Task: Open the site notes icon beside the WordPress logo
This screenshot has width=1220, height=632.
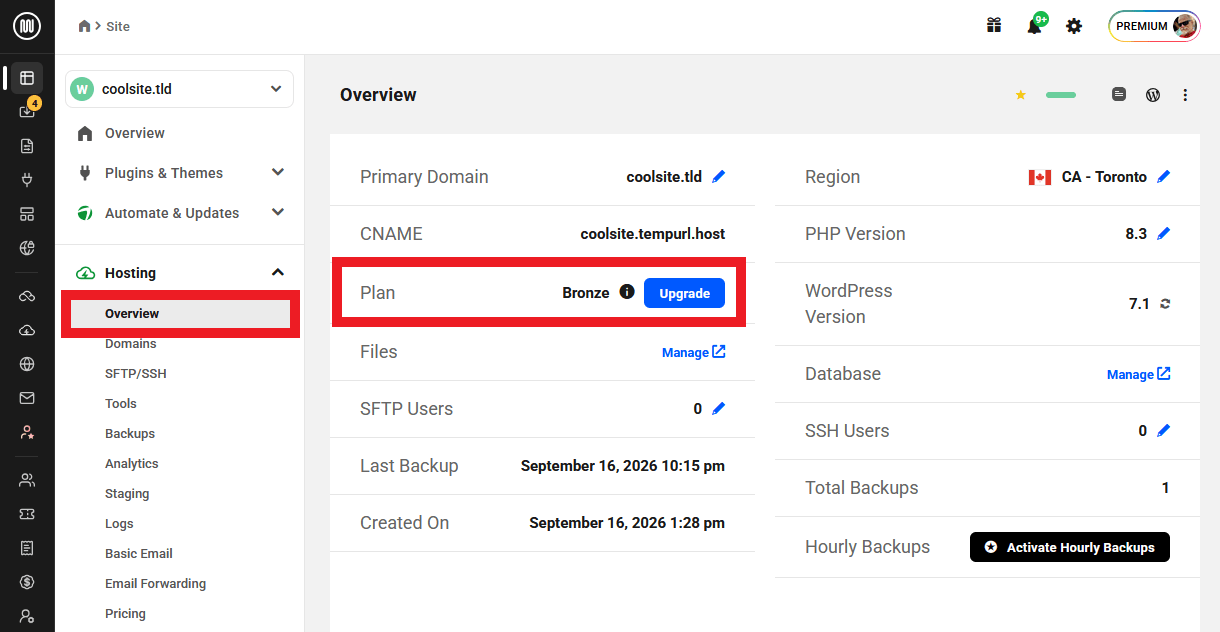Action: pos(1119,94)
